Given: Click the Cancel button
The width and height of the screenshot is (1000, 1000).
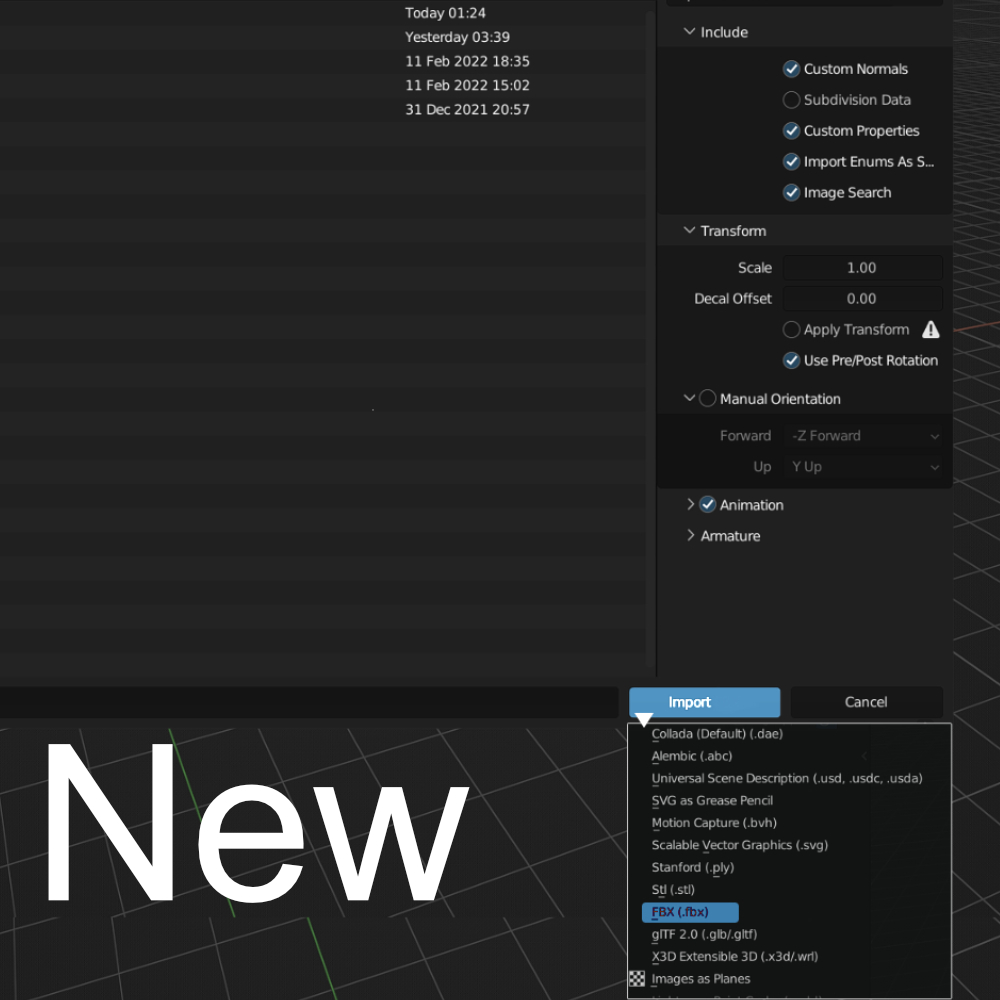Looking at the screenshot, I should 866,702.
